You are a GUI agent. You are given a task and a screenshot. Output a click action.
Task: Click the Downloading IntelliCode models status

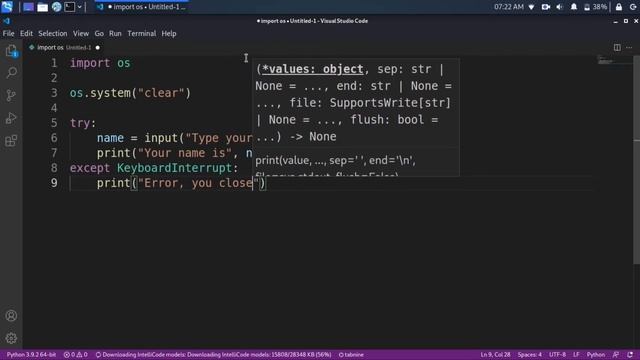[x=213, y=355]
